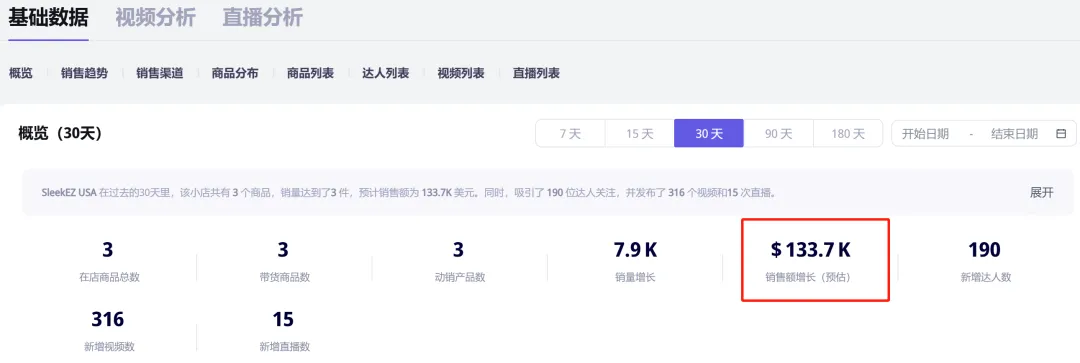This screenshot has height=363, width=1080.
Task: Go to 销售渠道 section
Action: (160, 73)
